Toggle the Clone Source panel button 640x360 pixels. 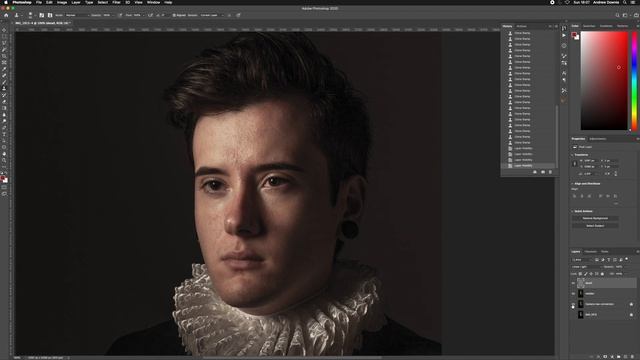(x=50, y=15)
